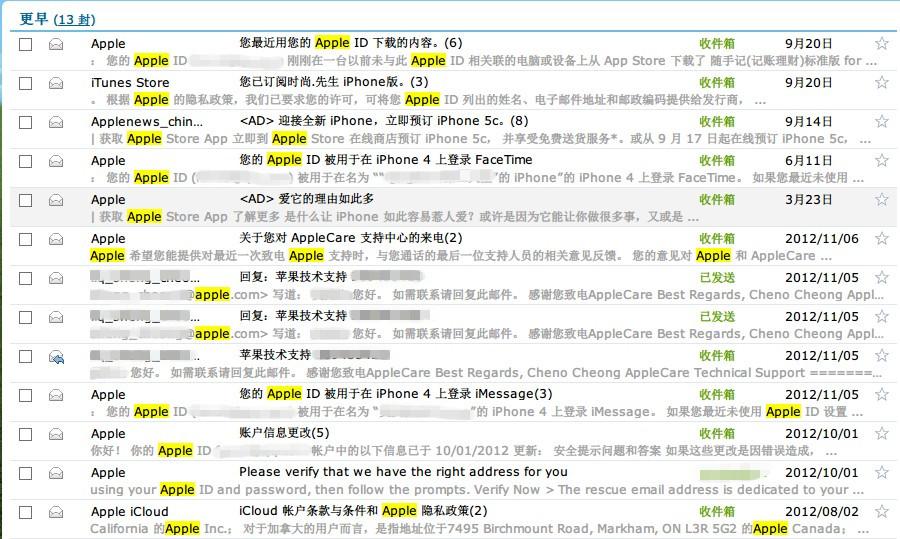Click envelope icon of iMessage login email
Viewport: 900px width, 539px height.
click(x=56, y=395)
